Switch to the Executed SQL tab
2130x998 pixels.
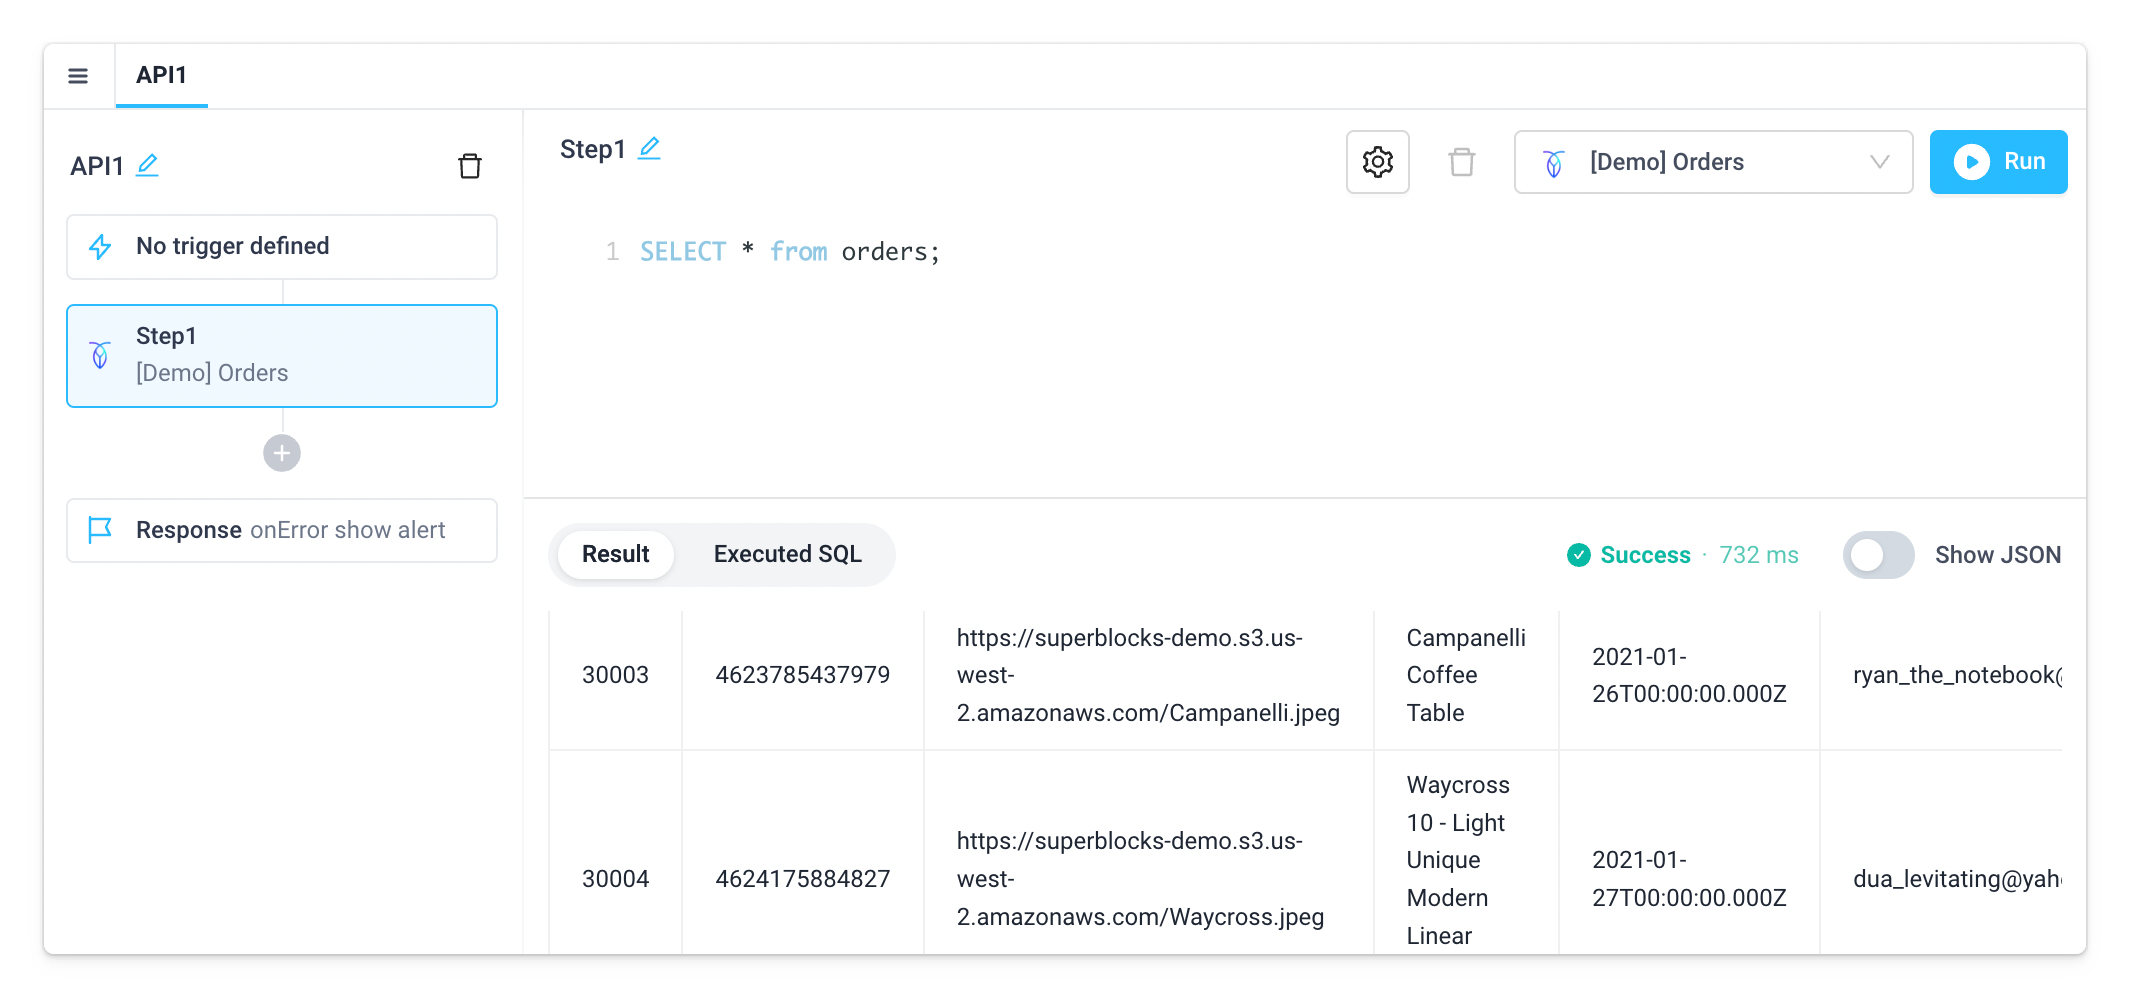787,554
